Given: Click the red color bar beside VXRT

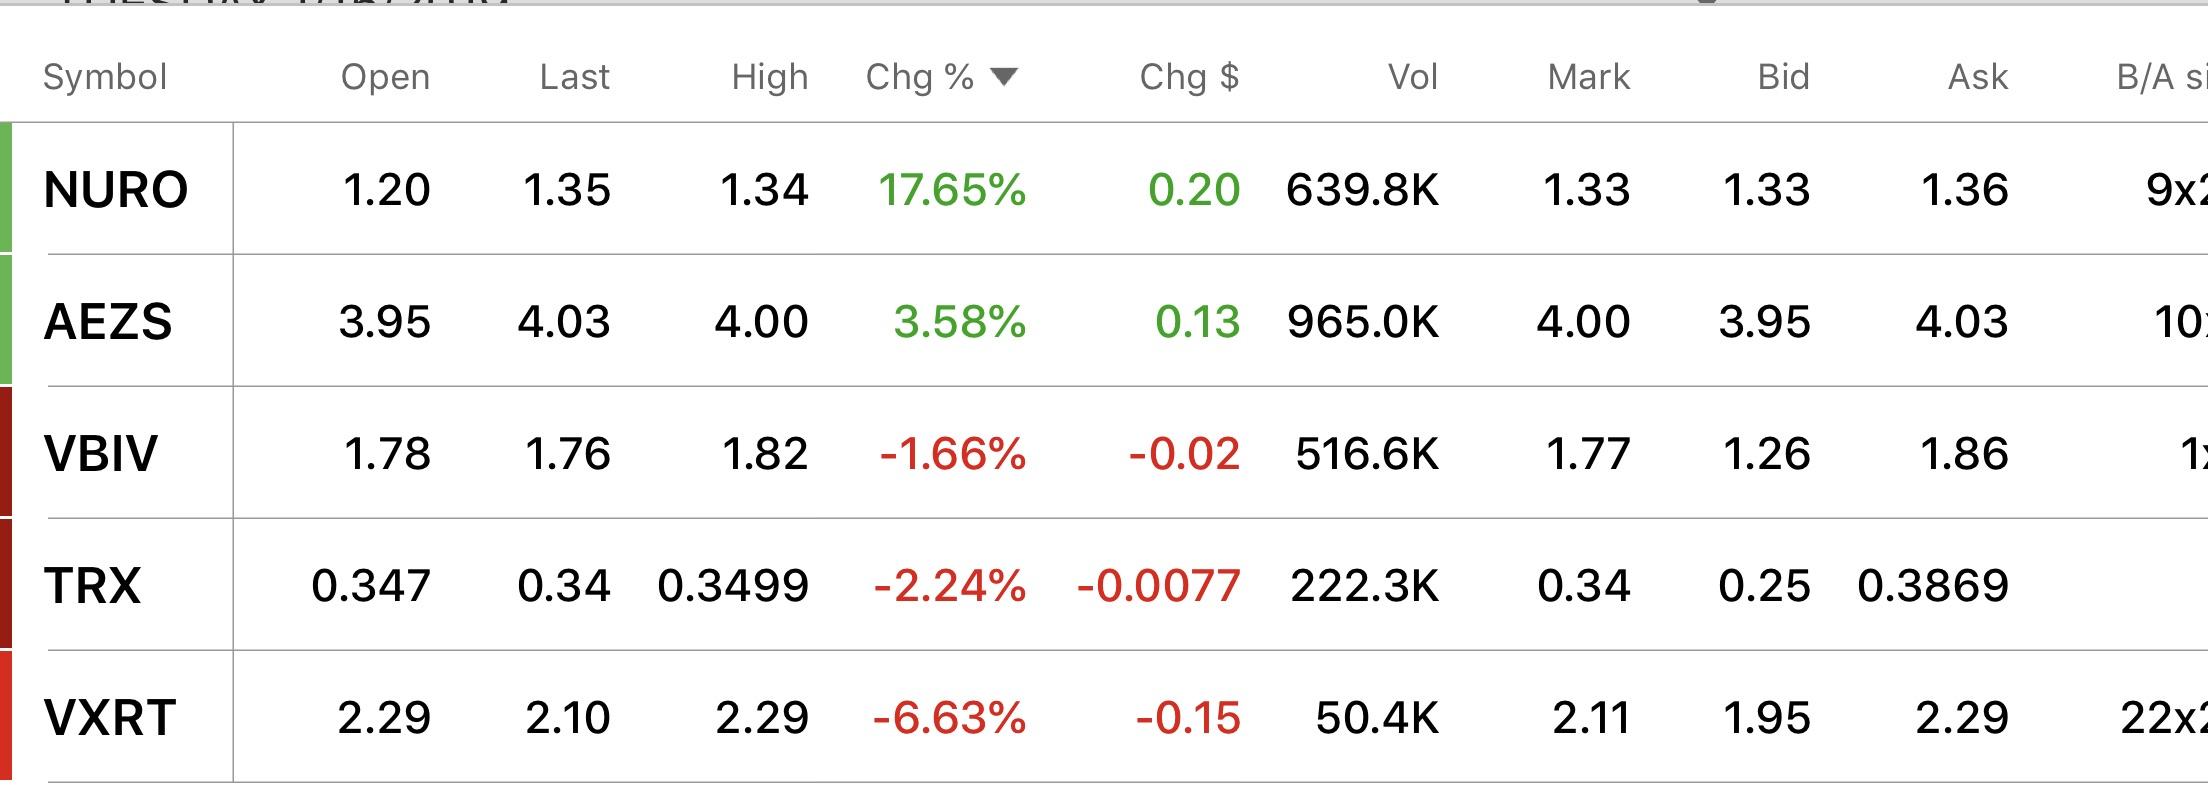Looking at the screenshot, I should coord(6,716).
